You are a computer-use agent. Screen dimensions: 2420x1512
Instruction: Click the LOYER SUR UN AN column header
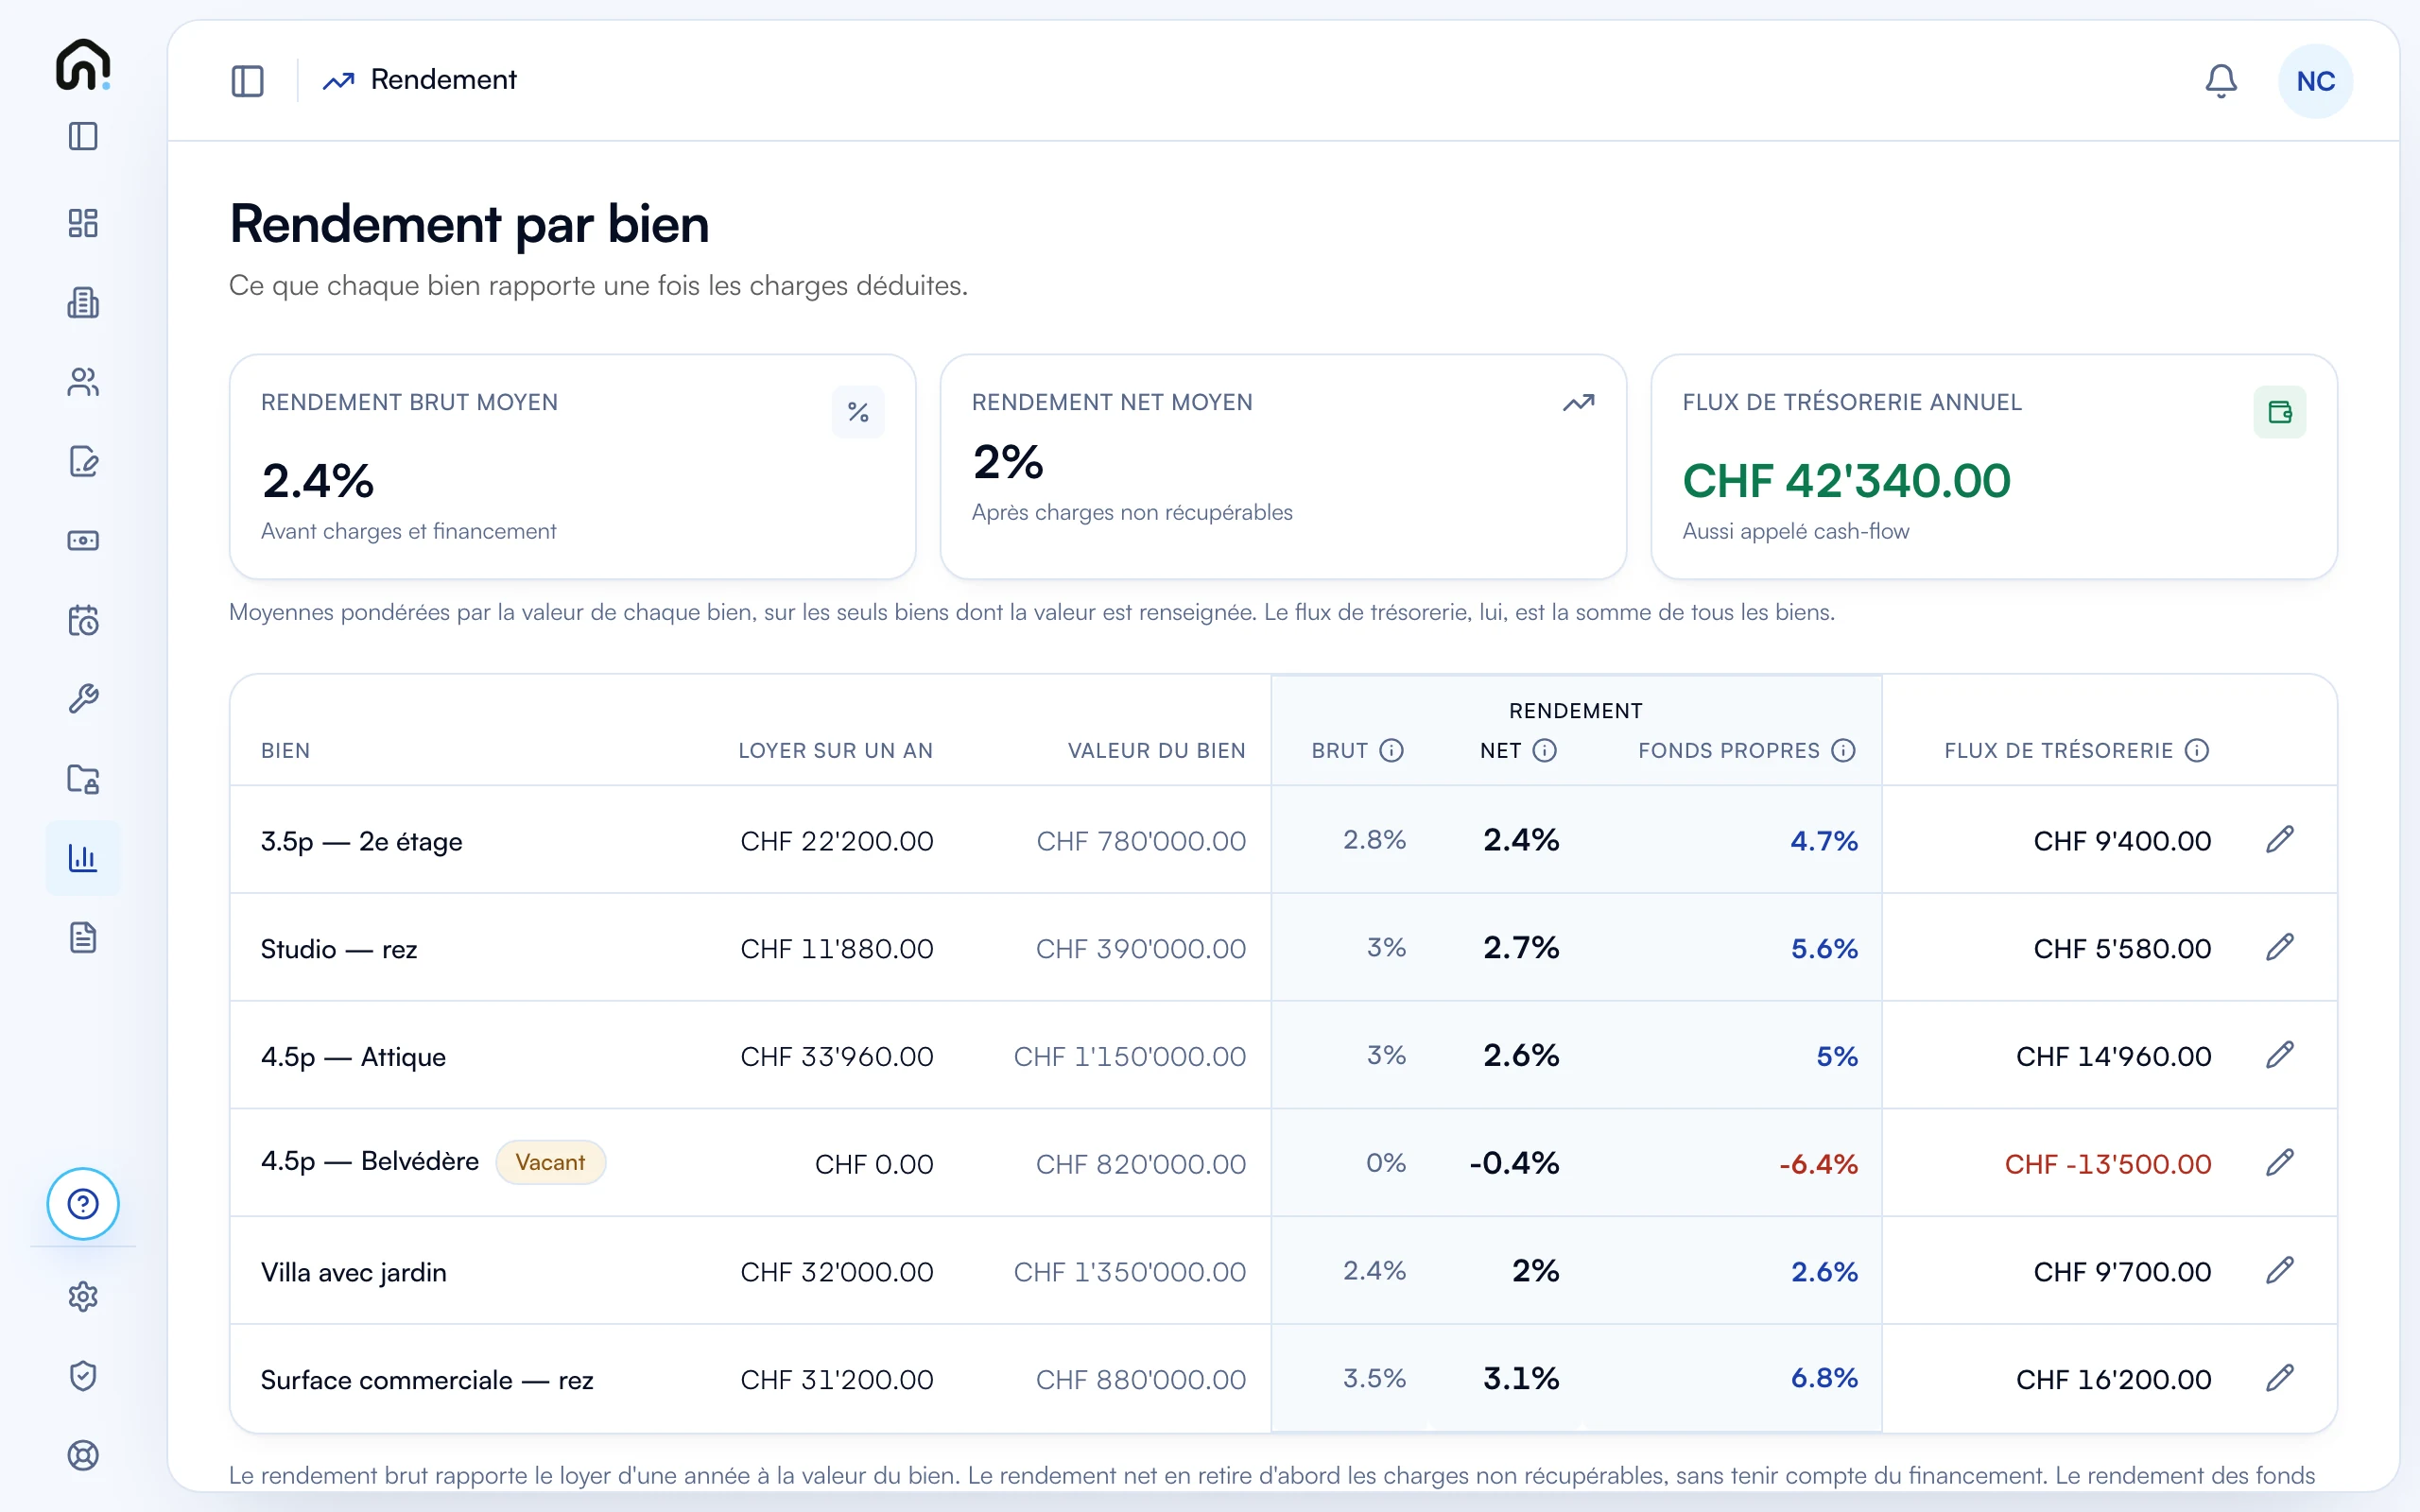[835, 751]
